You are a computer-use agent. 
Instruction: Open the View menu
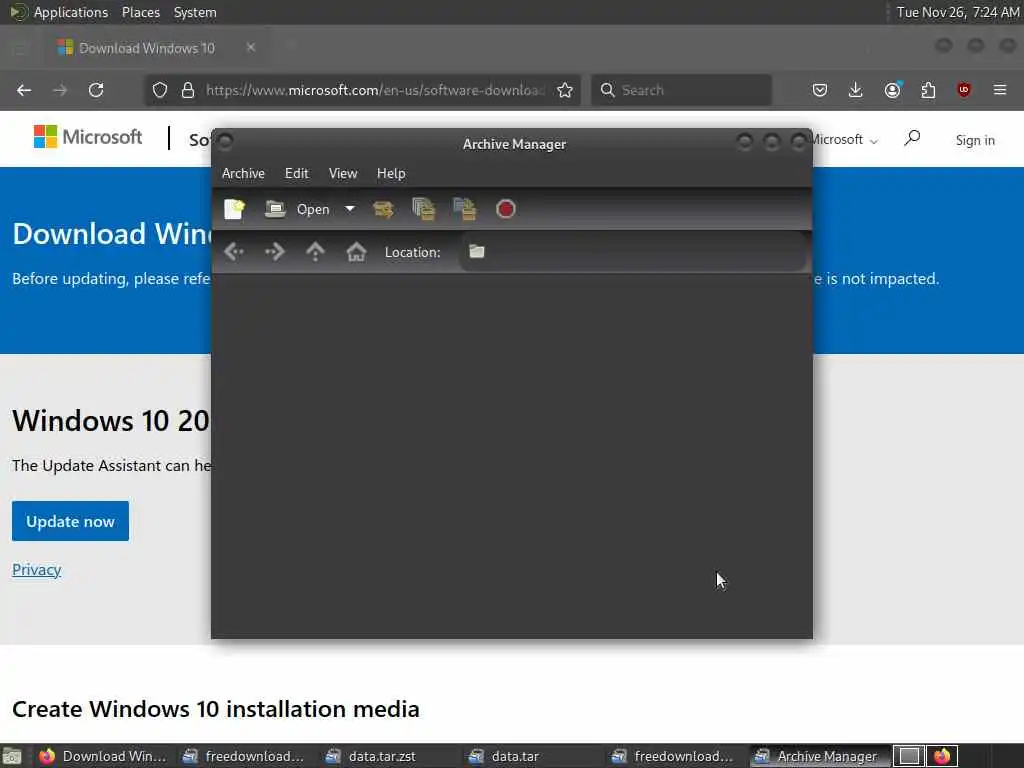tap(343, 174)
